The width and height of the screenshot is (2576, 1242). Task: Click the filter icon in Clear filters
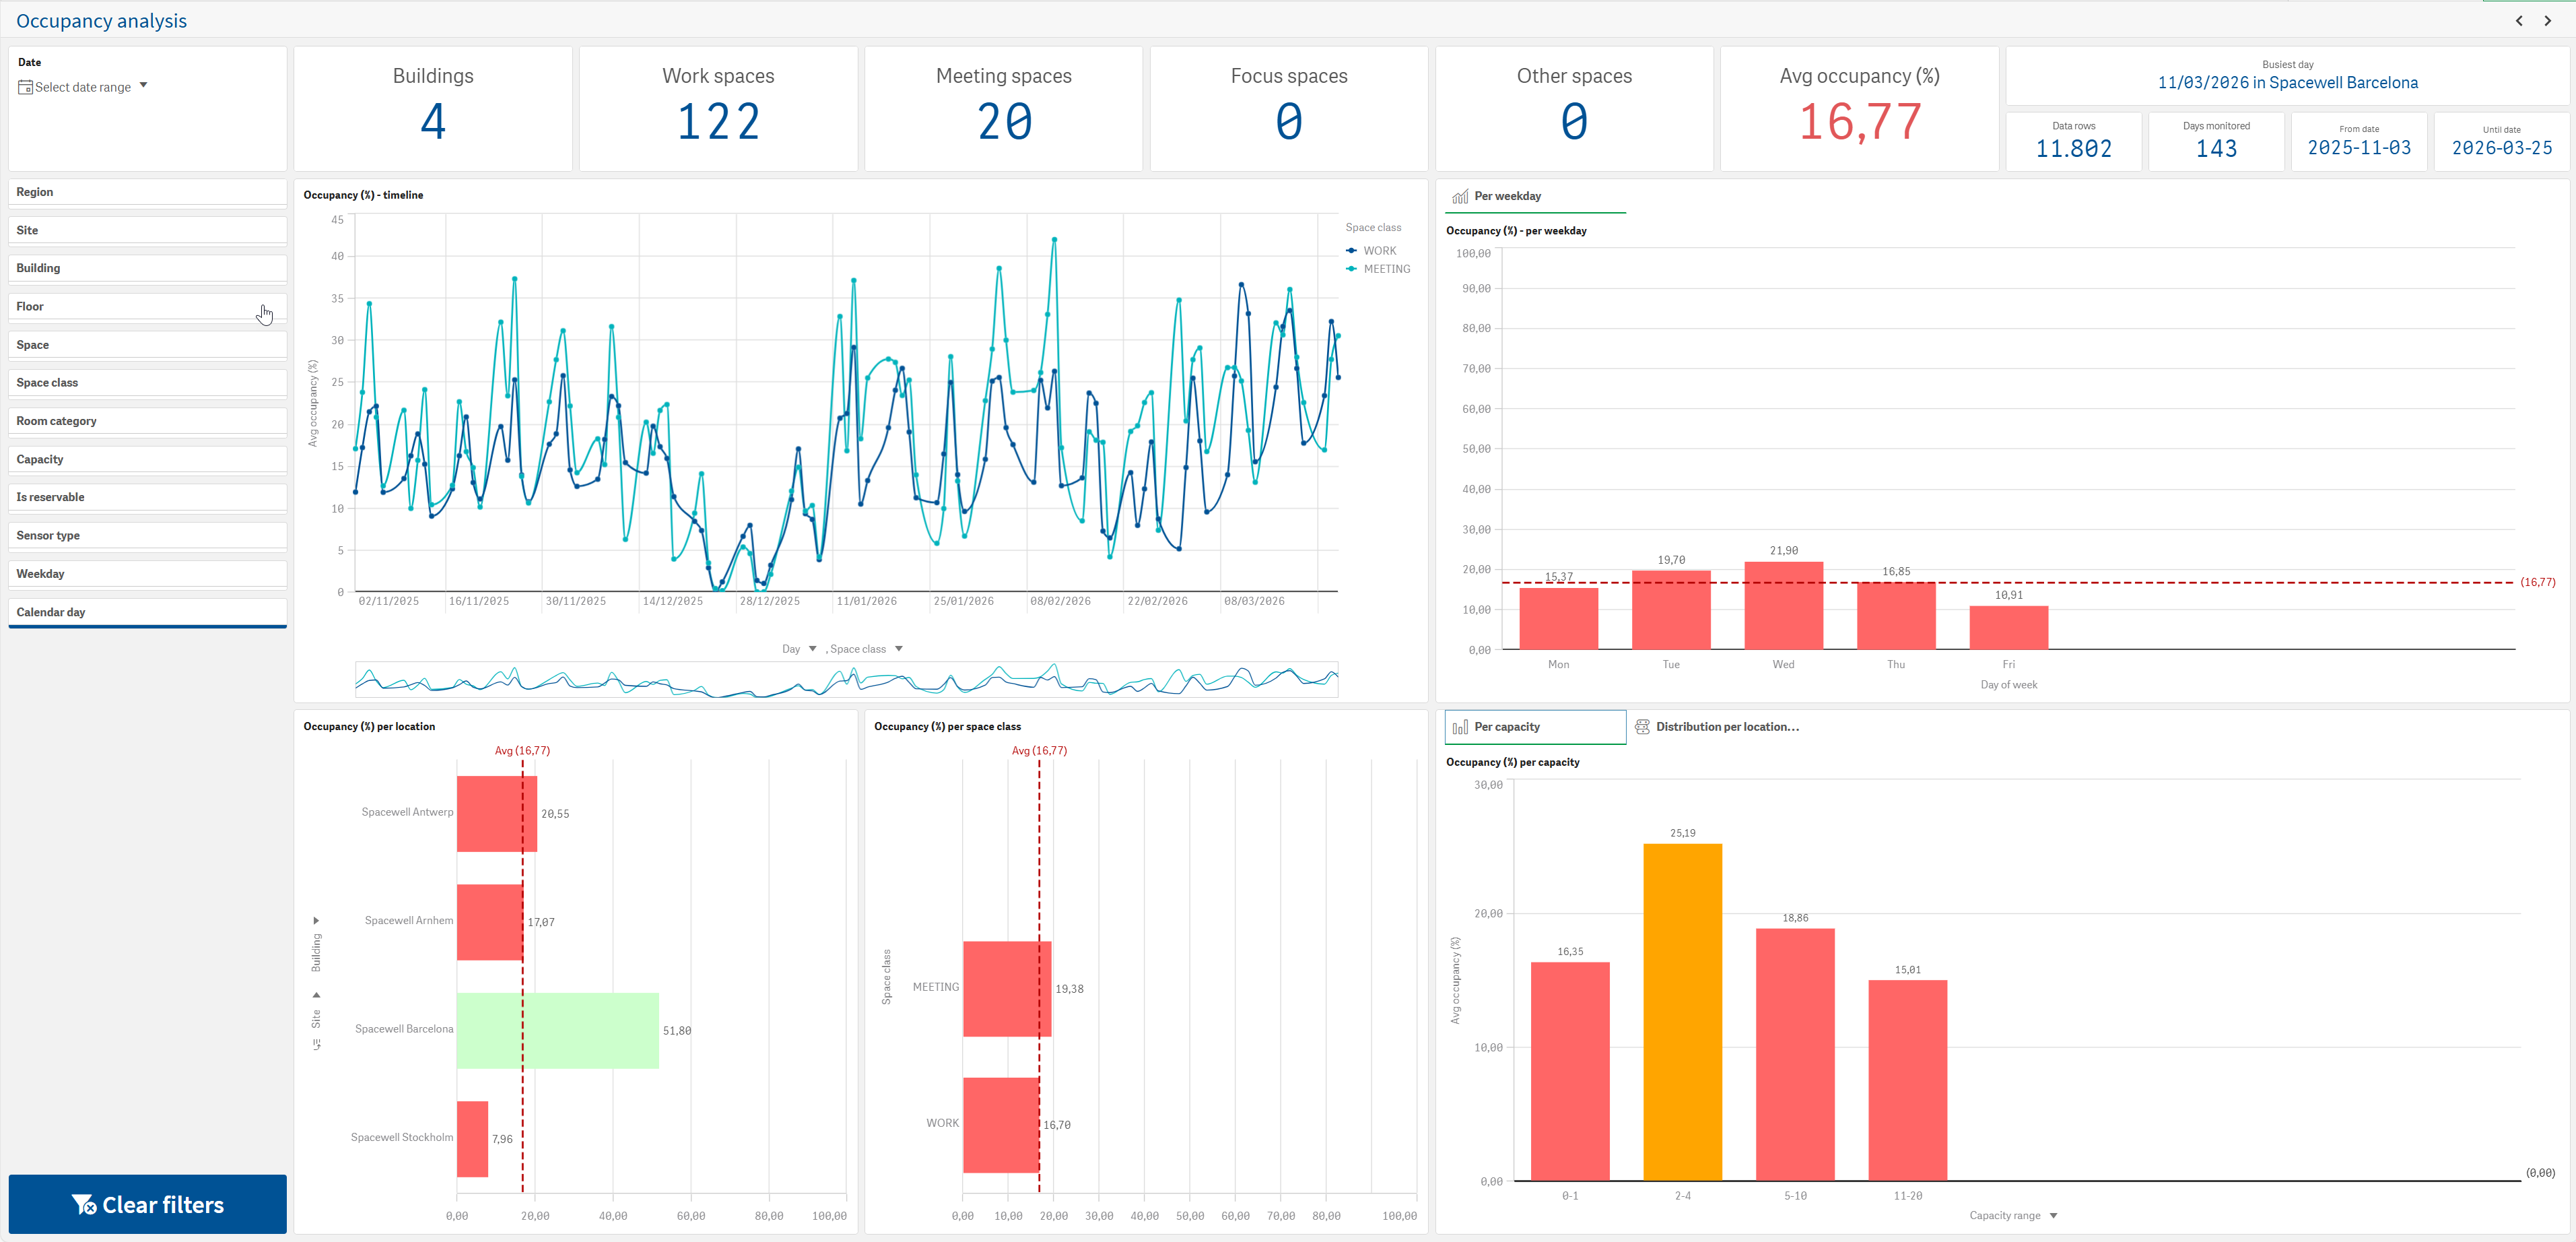[x=84, y=1204]
